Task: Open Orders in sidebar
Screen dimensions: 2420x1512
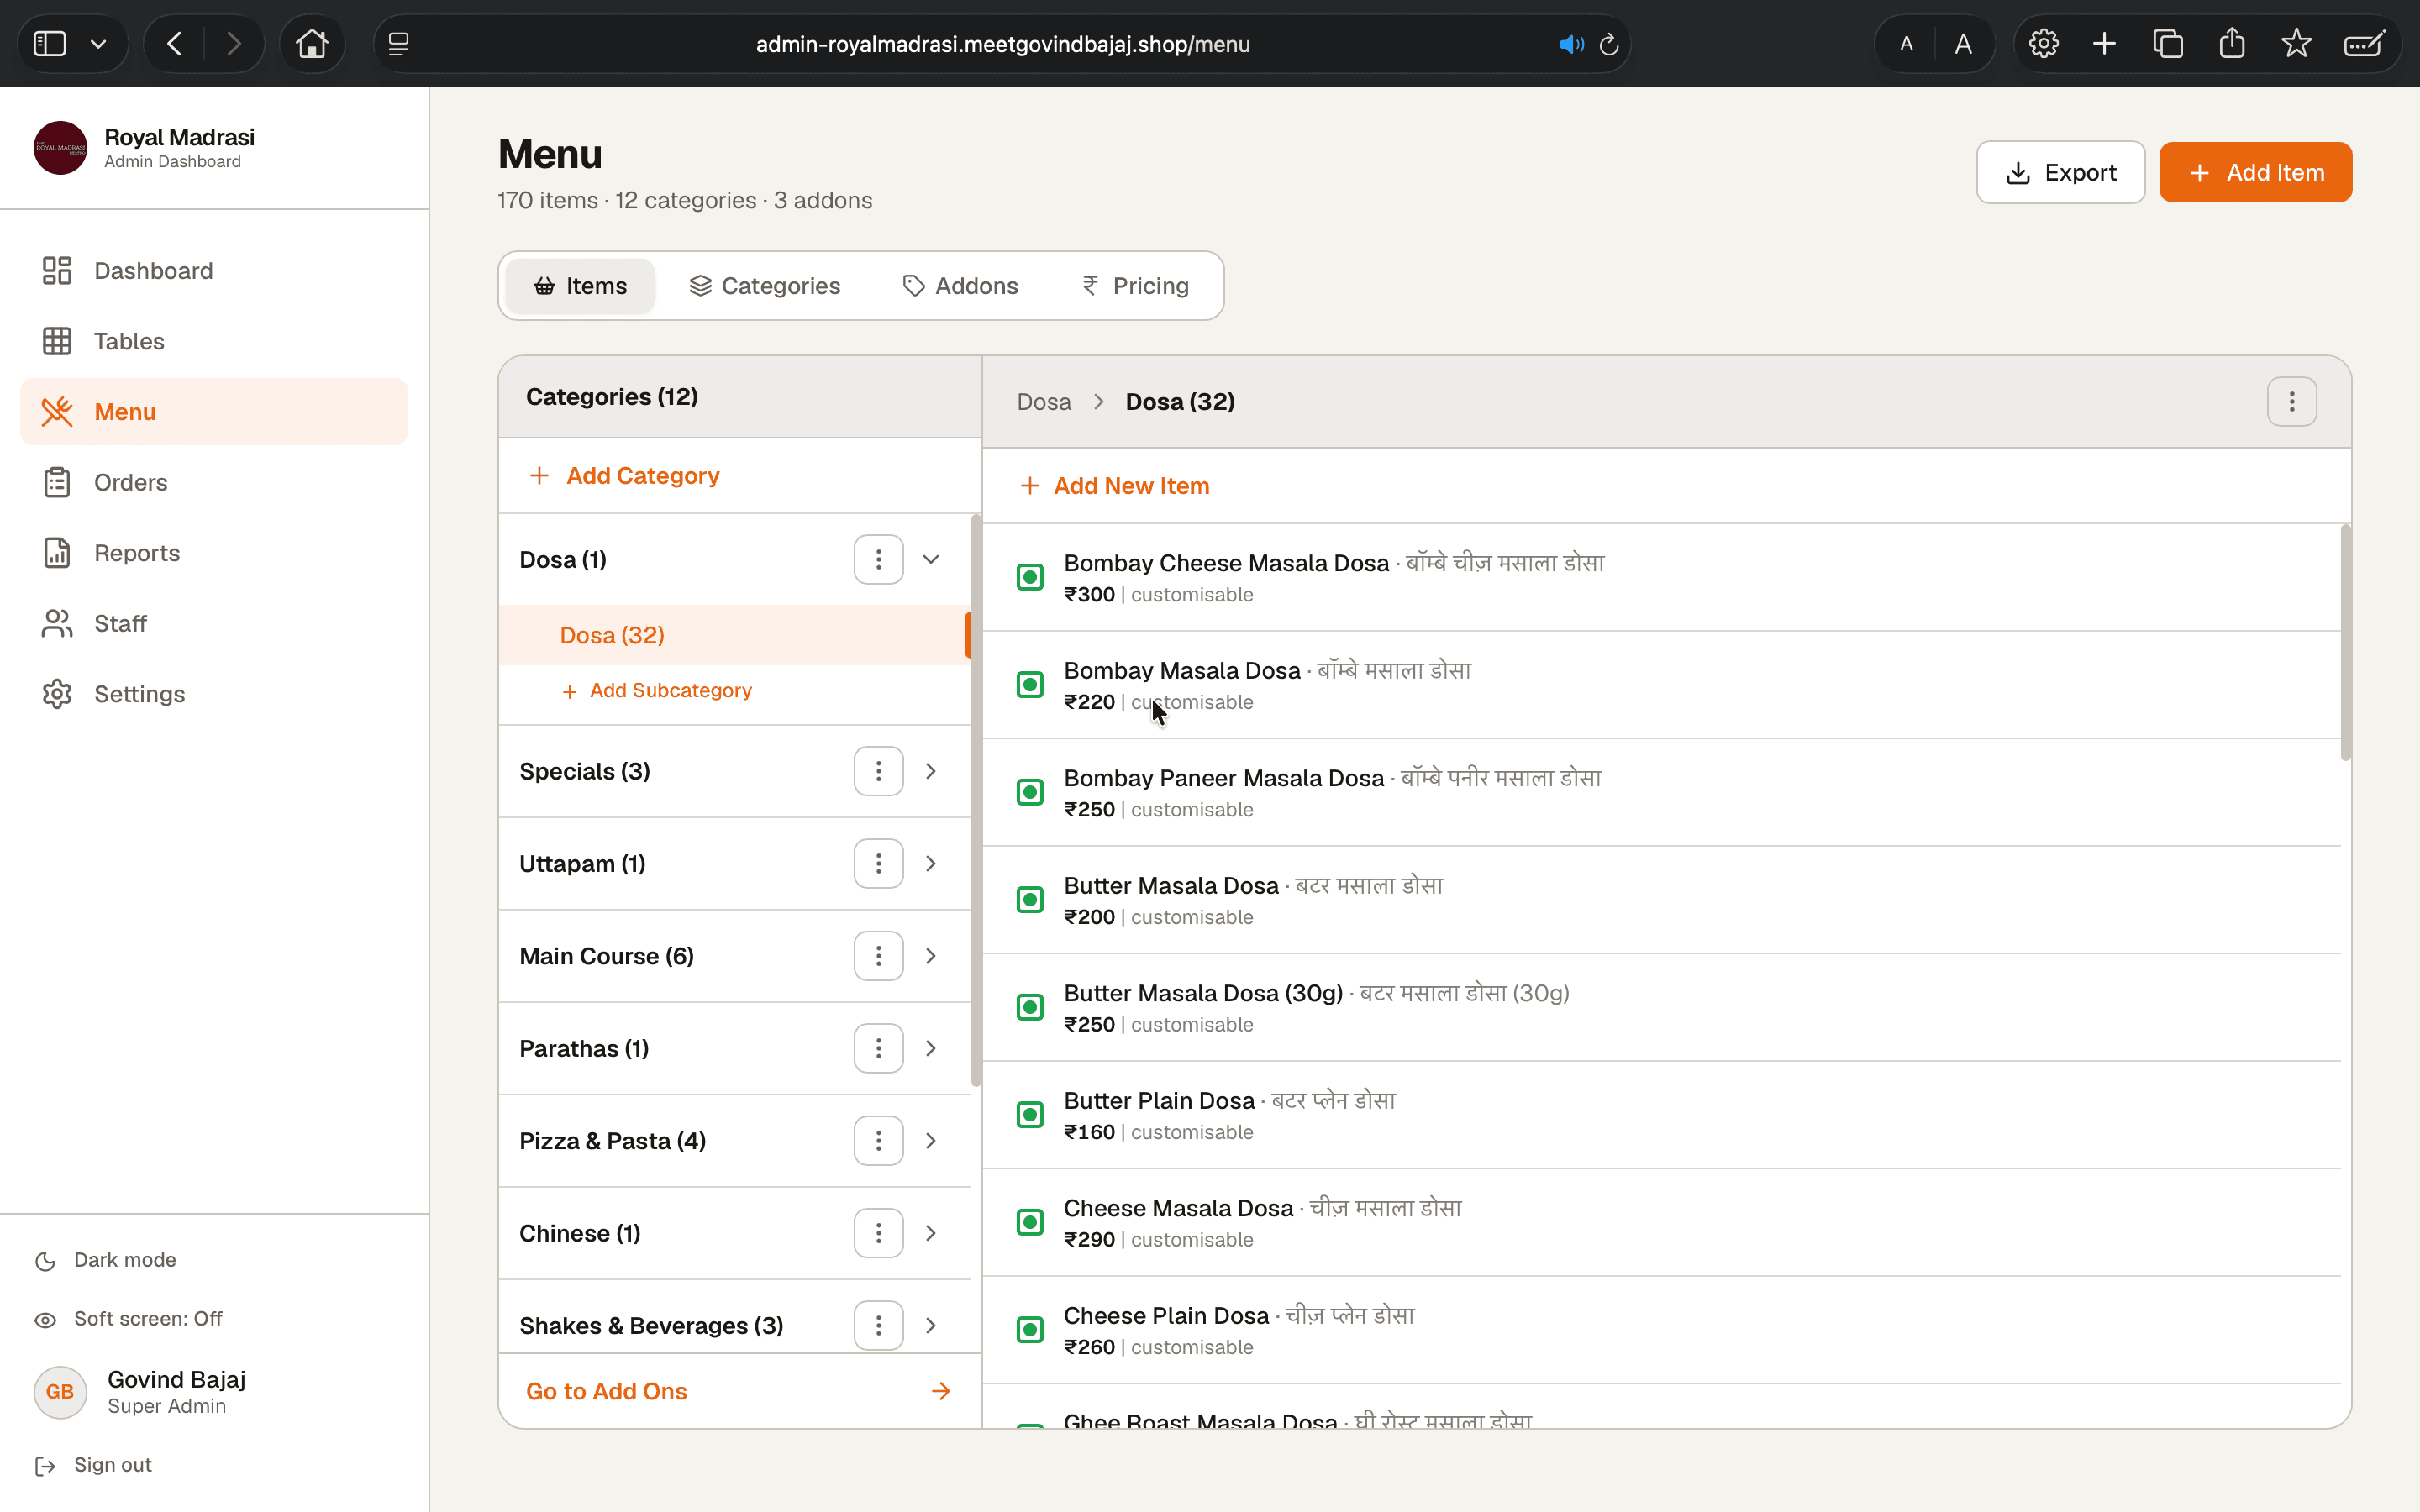Action: (214, 482)
